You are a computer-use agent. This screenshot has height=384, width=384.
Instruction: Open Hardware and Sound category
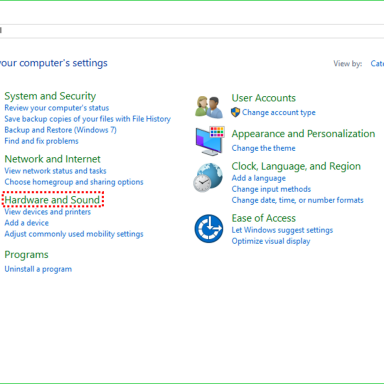coord(52,200)
